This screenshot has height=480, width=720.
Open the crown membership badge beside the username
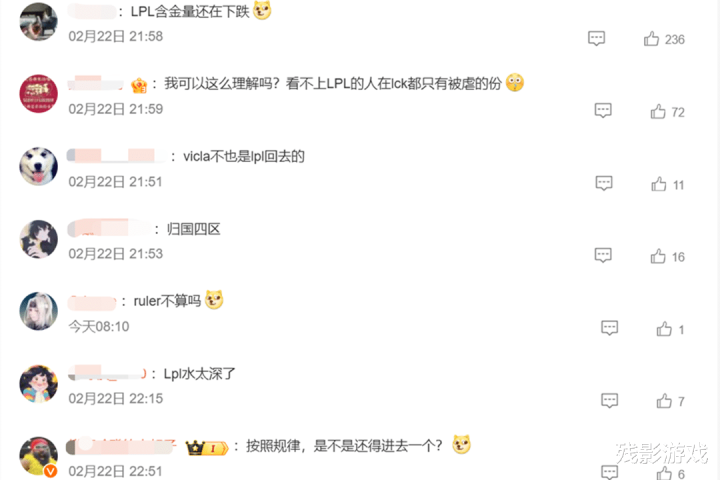tap(207, 447)
